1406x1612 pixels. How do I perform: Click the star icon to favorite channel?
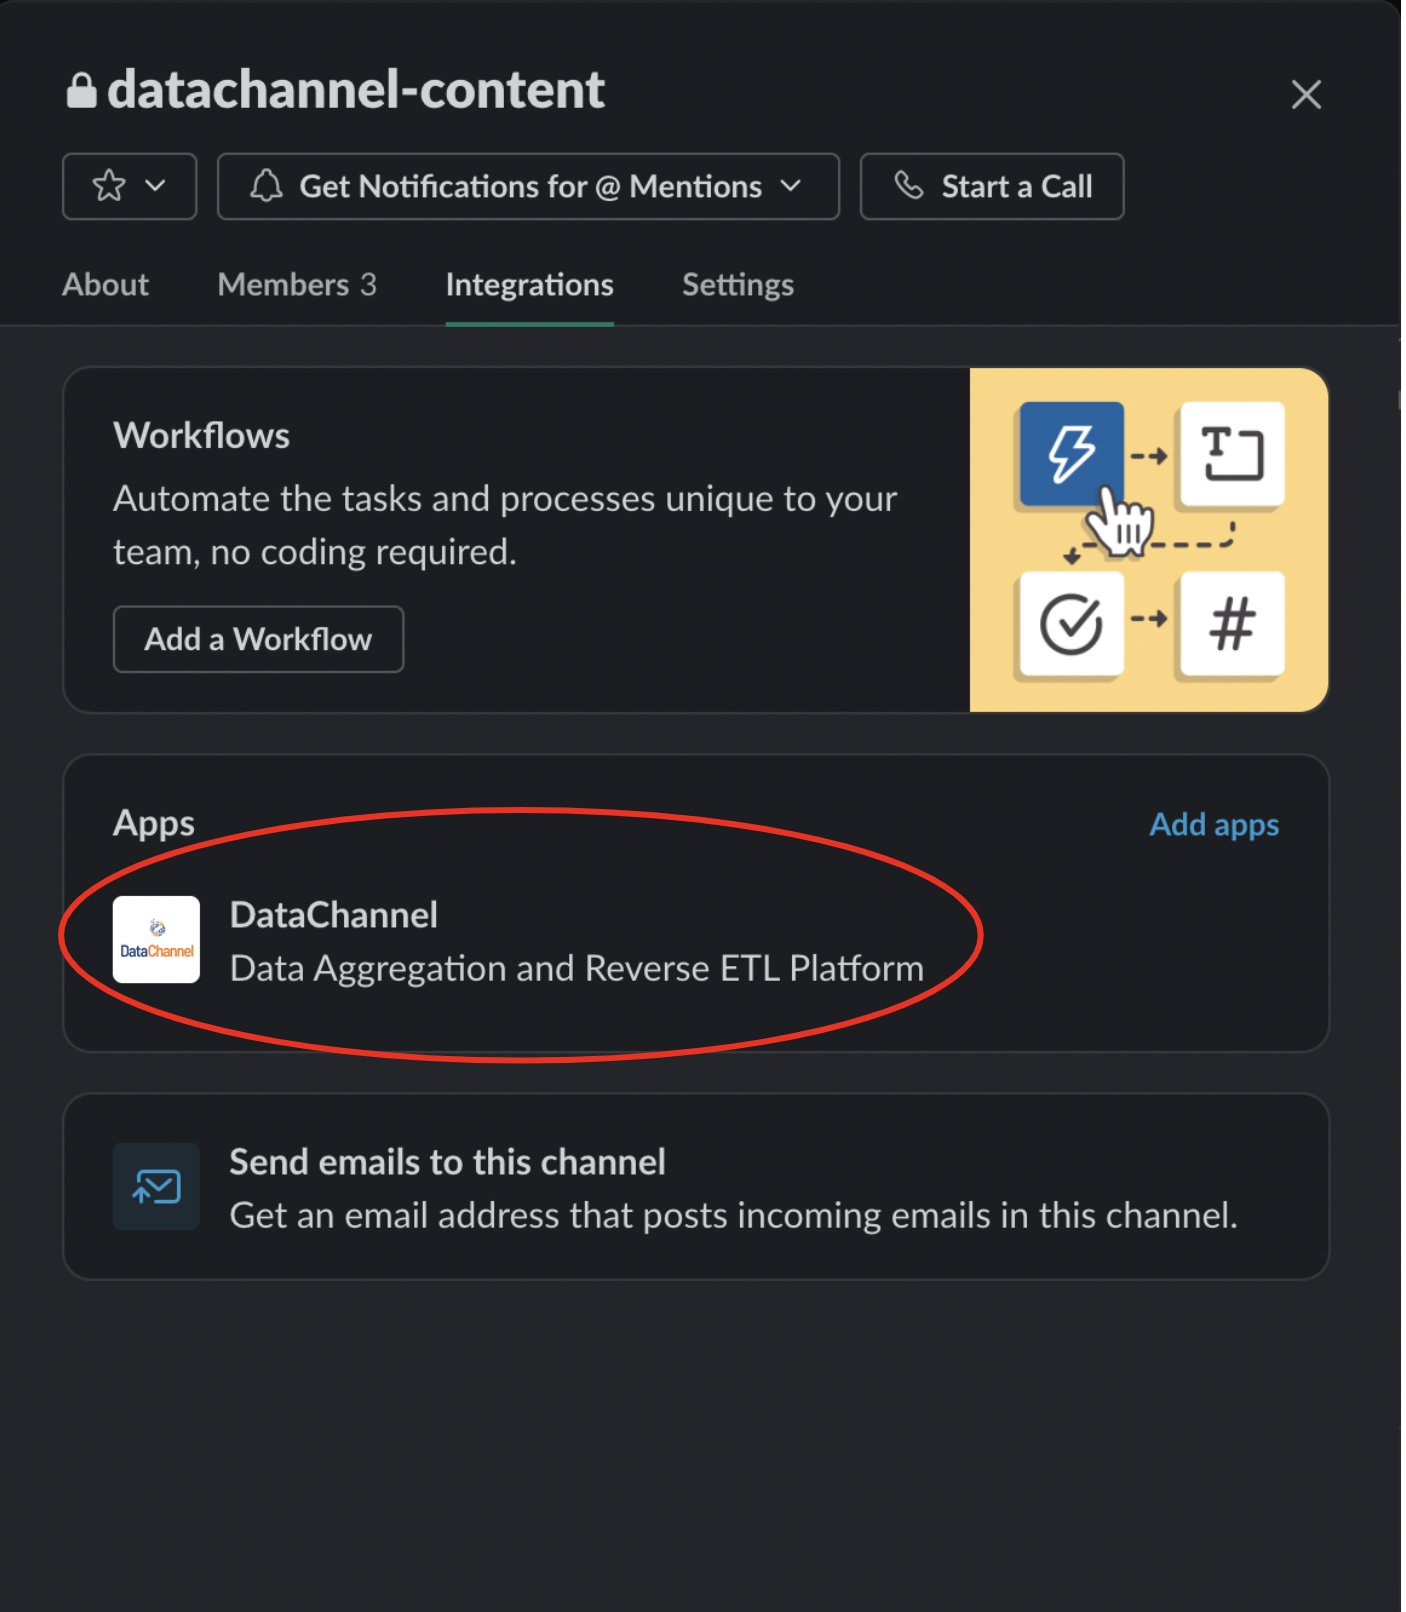tap(108, 186)
